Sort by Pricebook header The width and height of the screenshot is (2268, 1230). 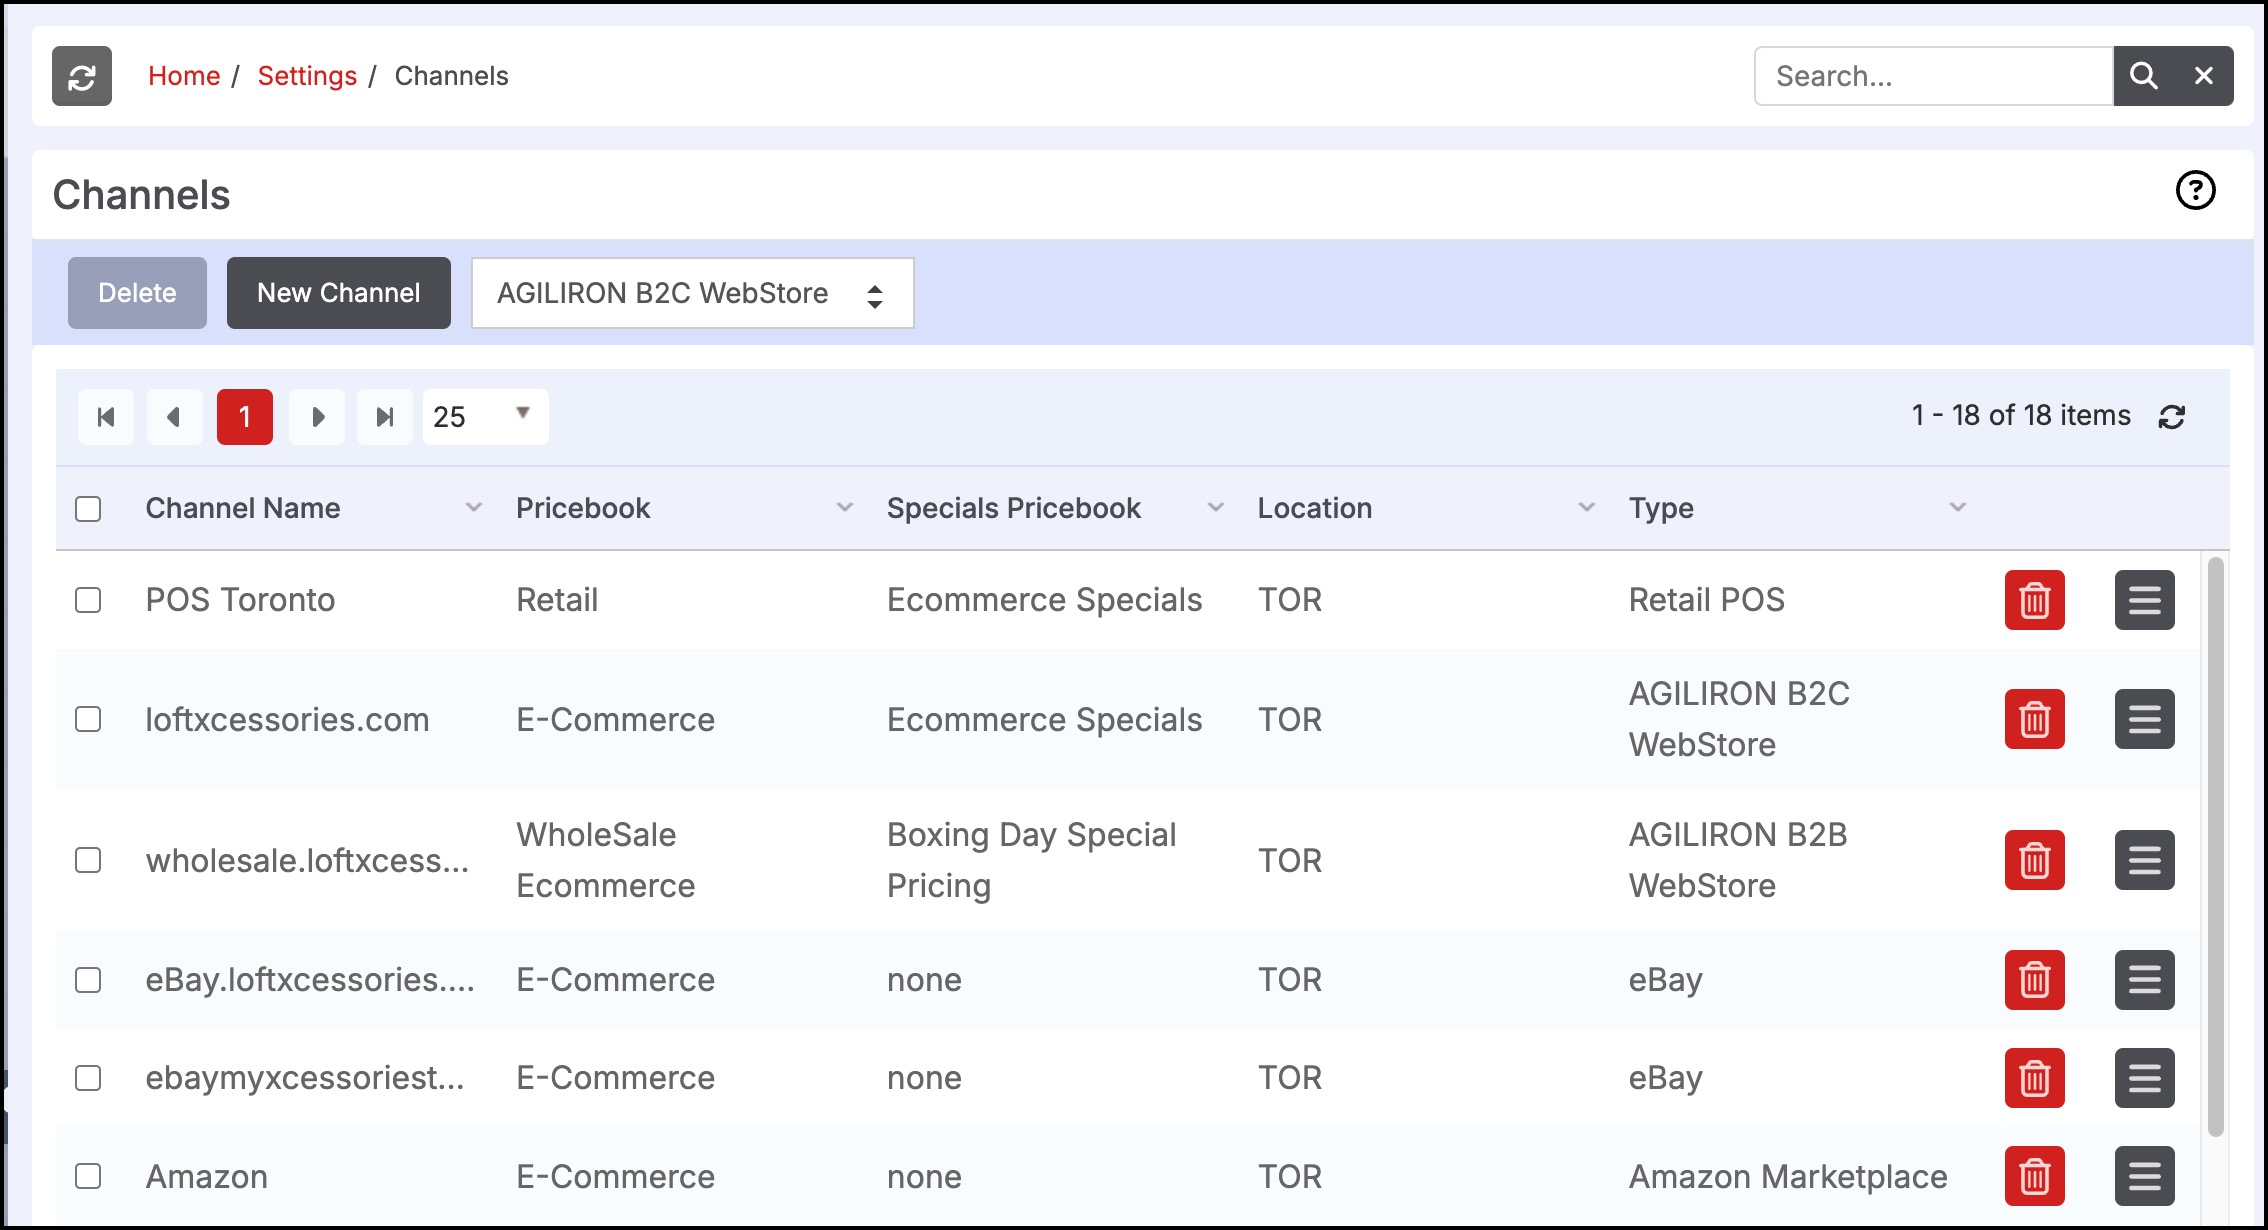[x=583, y=508]
